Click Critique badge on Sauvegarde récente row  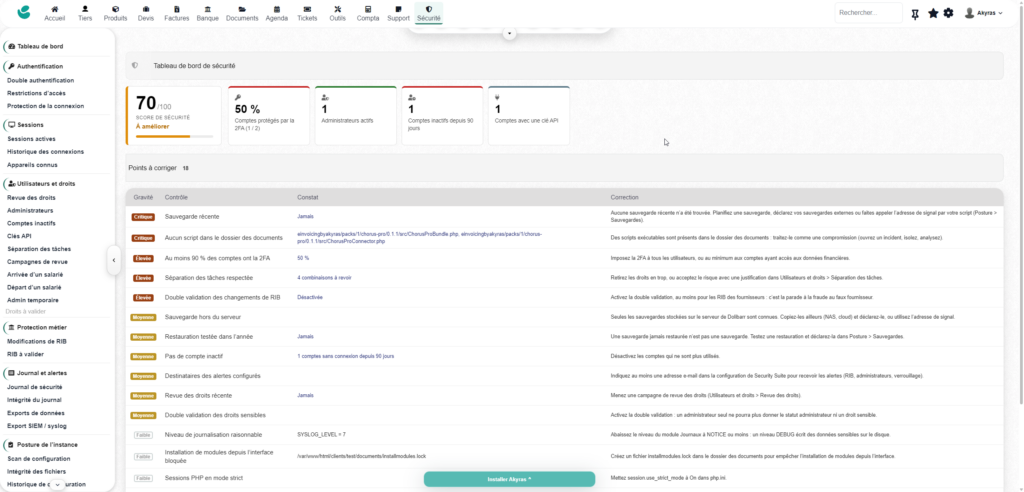pyautogui.click(x=143, y=216)
